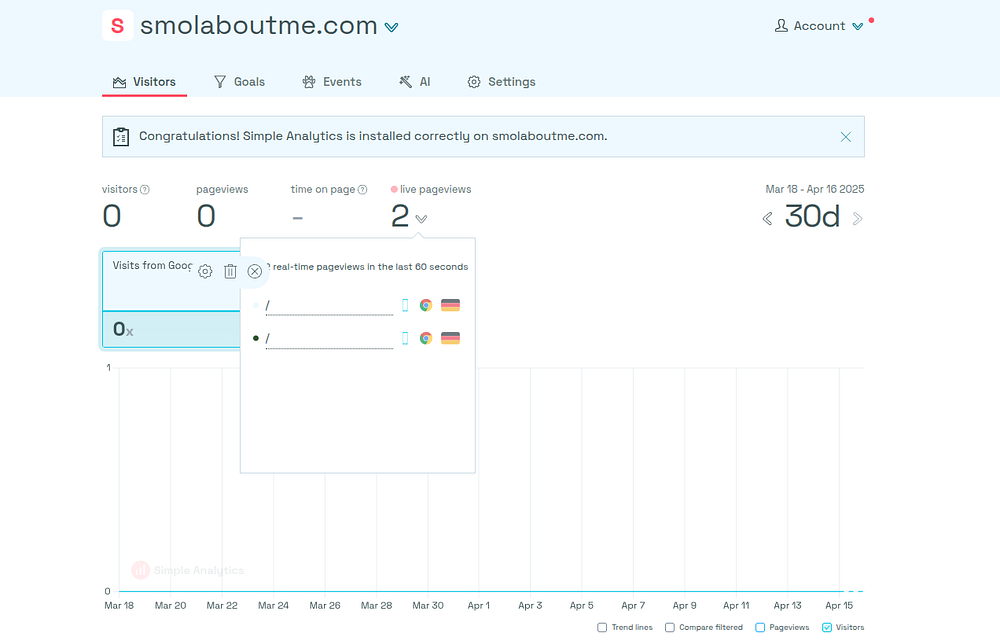
Task: Expand the smolaboutme.com site dropdown
Action: (x=392, y=27)
